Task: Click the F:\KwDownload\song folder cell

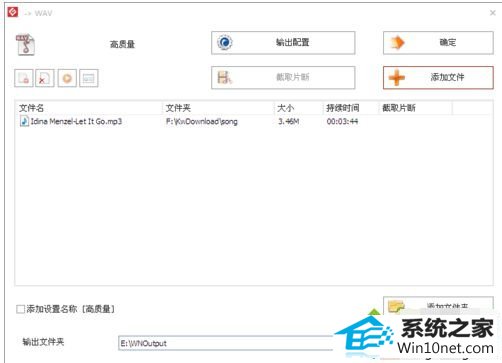Action: pyautogui.click(x=202, y=121)
